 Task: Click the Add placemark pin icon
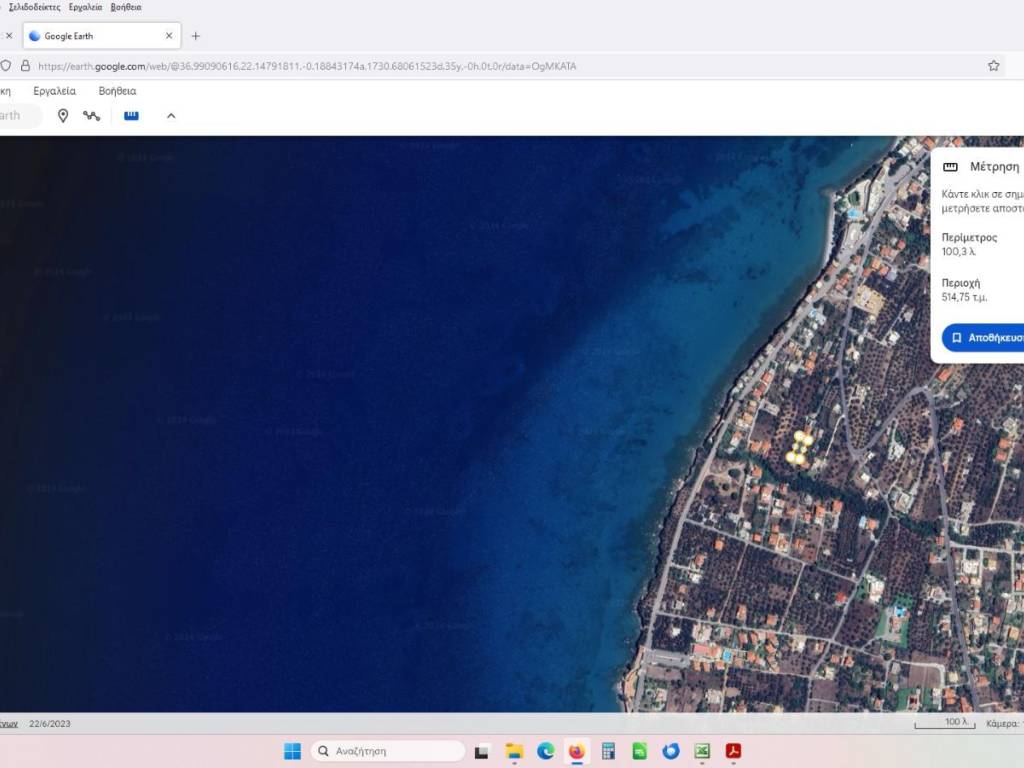63,116
